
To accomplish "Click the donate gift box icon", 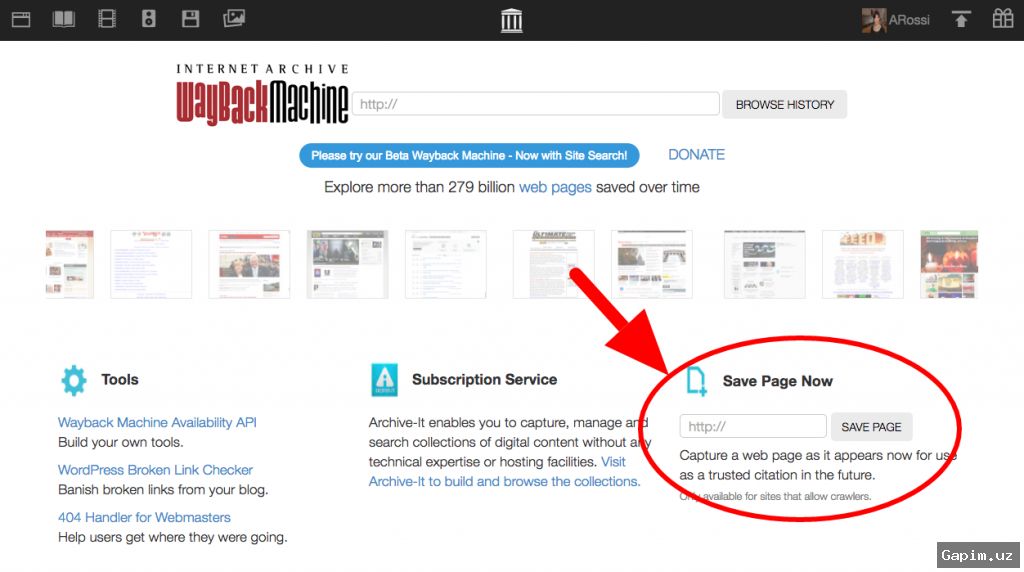I will coord(1002,19).
